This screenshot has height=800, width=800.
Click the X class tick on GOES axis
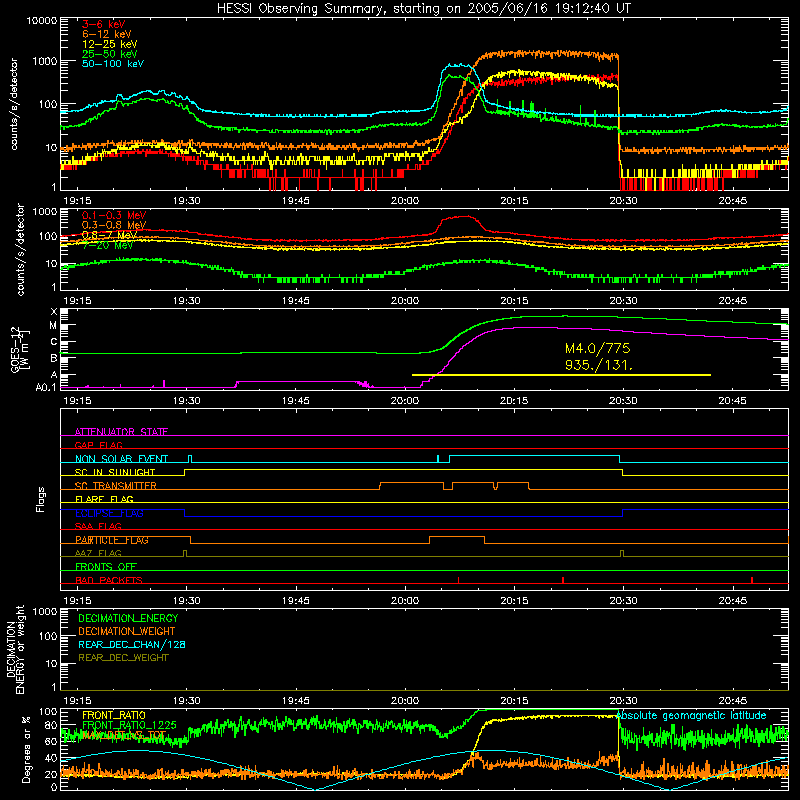click(54, 311)
